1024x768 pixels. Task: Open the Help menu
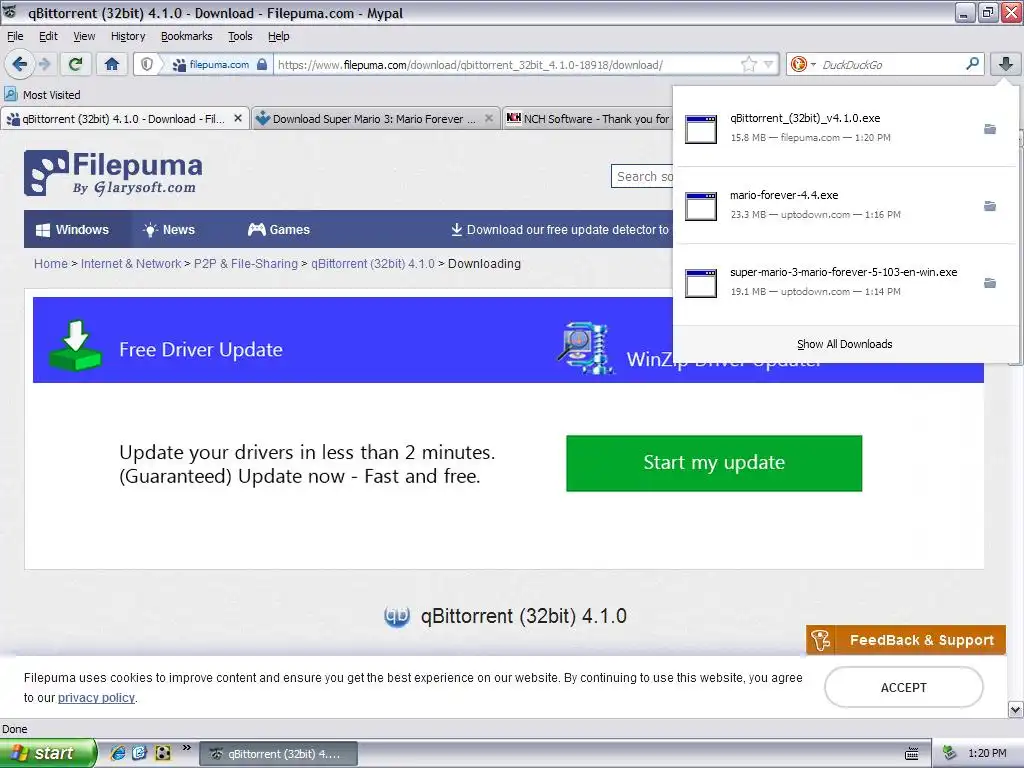pos(278,36)
